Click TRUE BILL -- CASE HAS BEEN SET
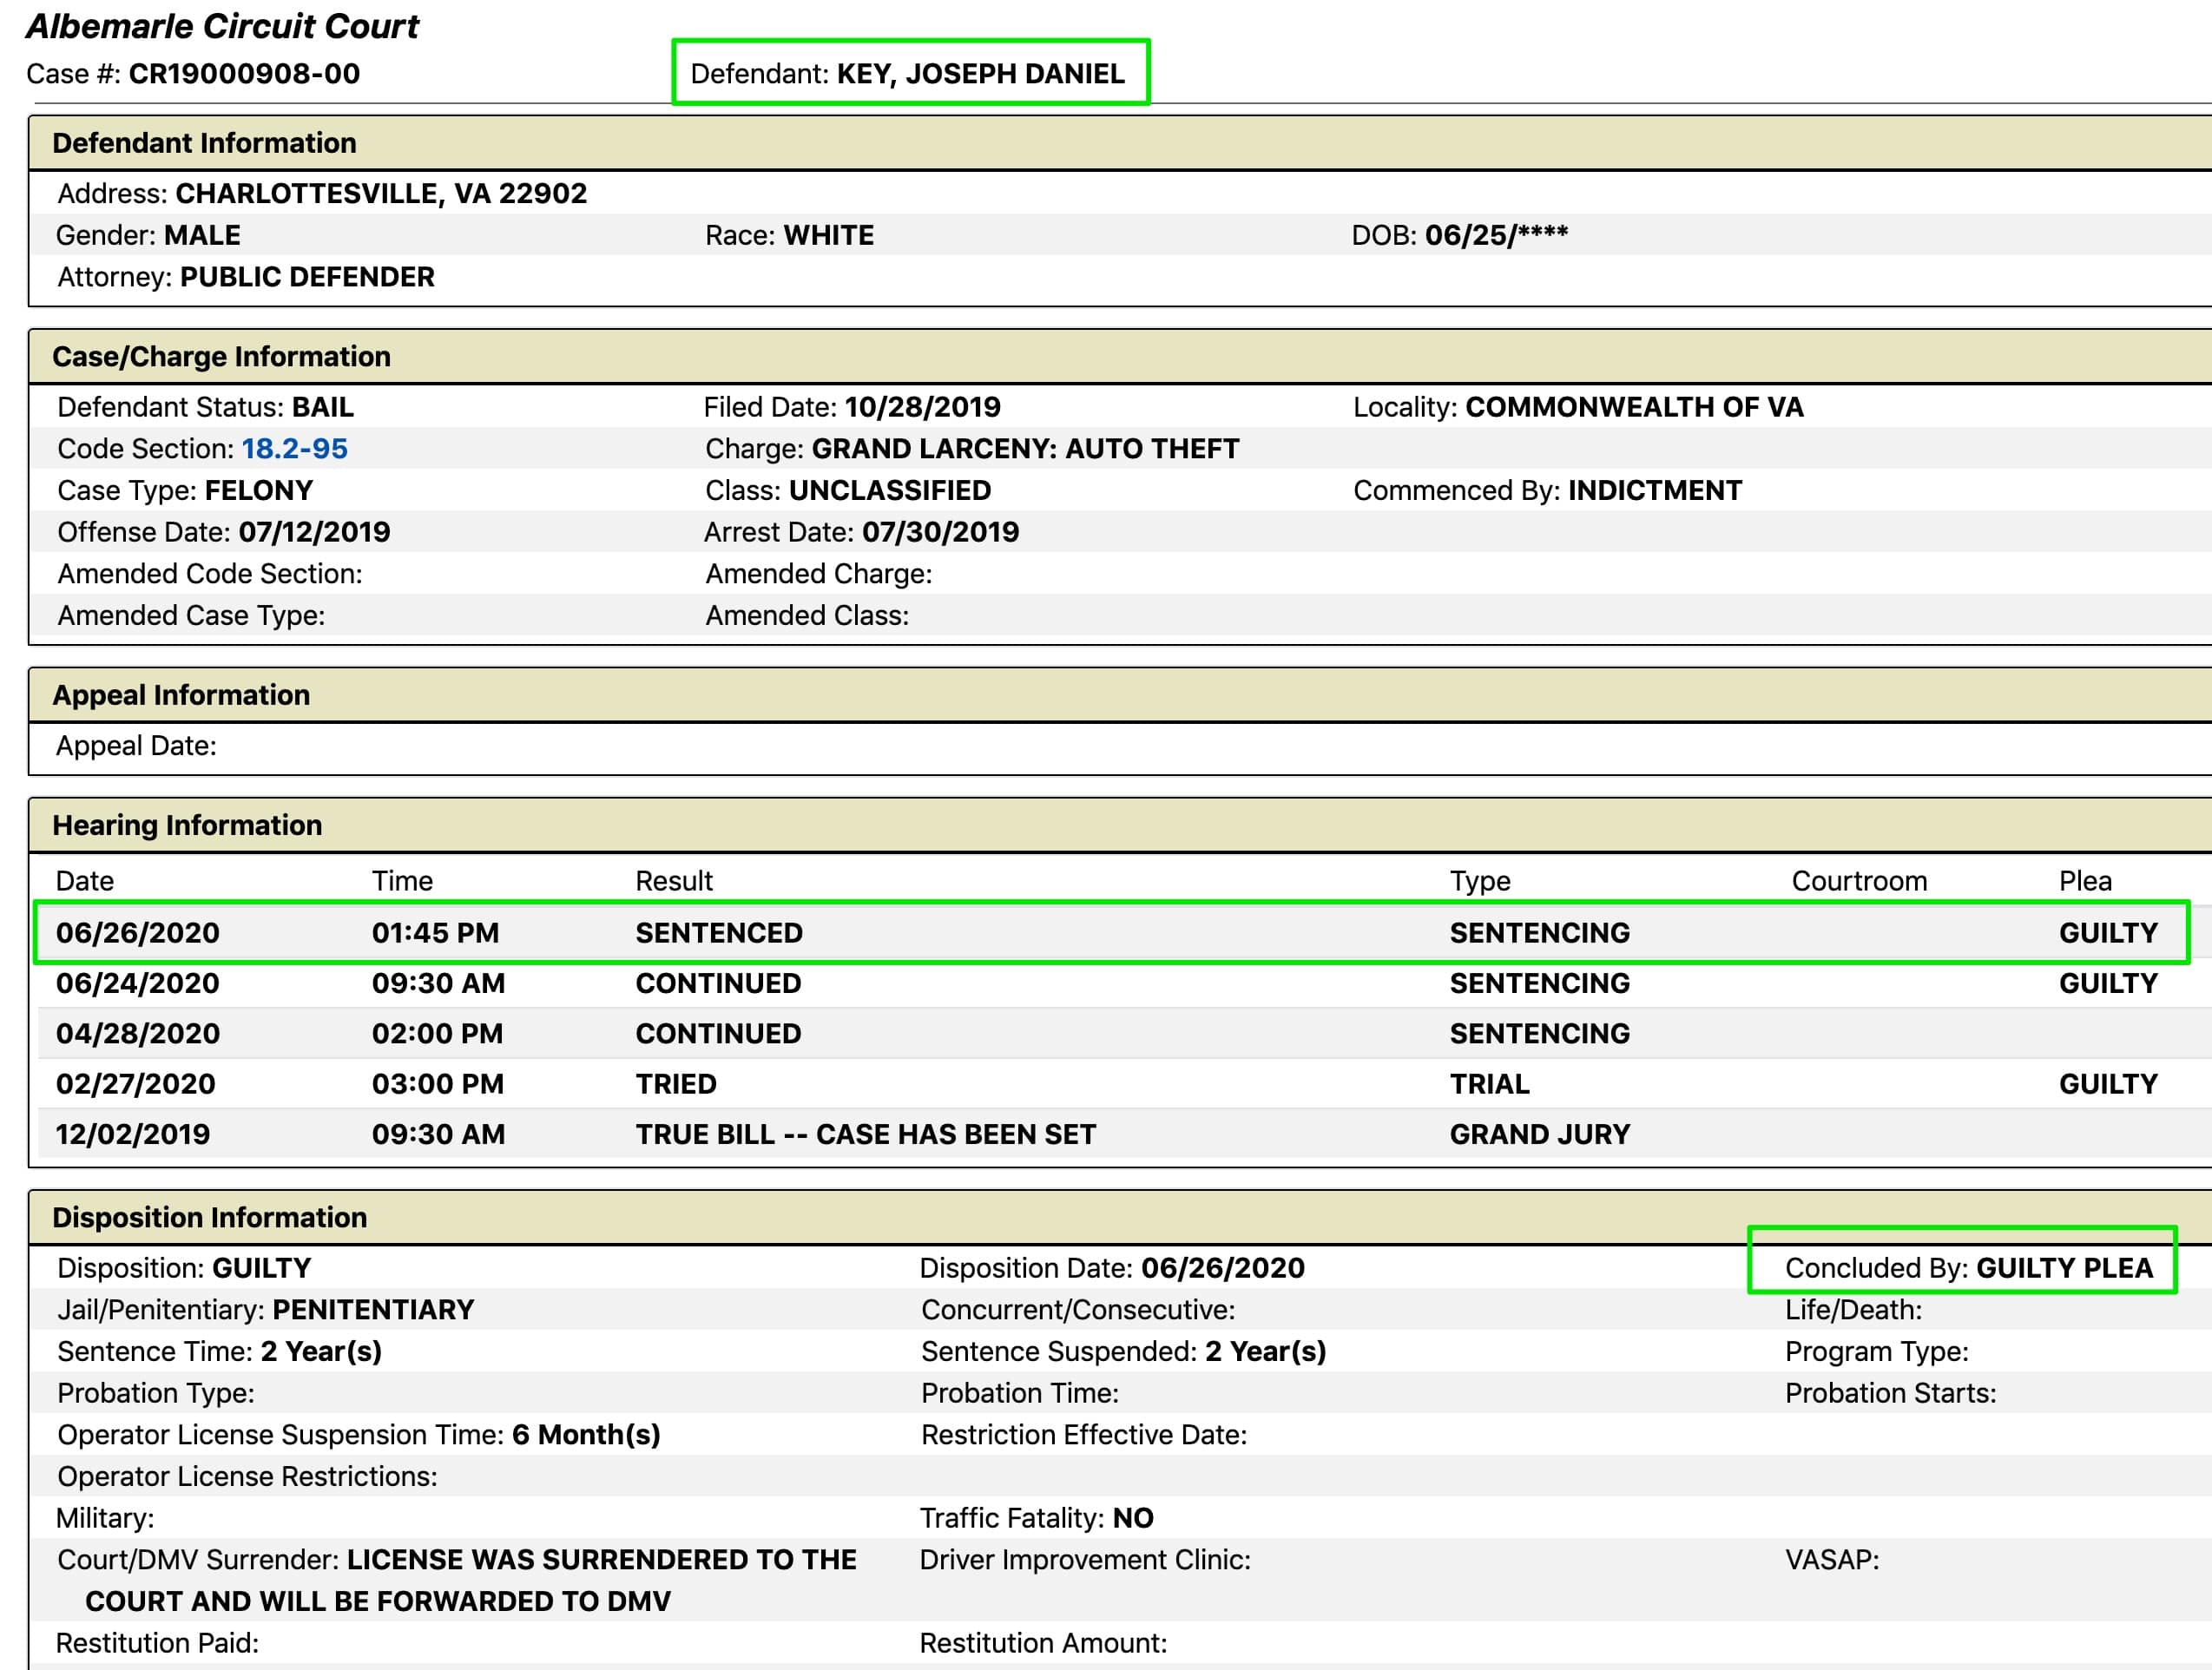 (x=866, y=1134)
